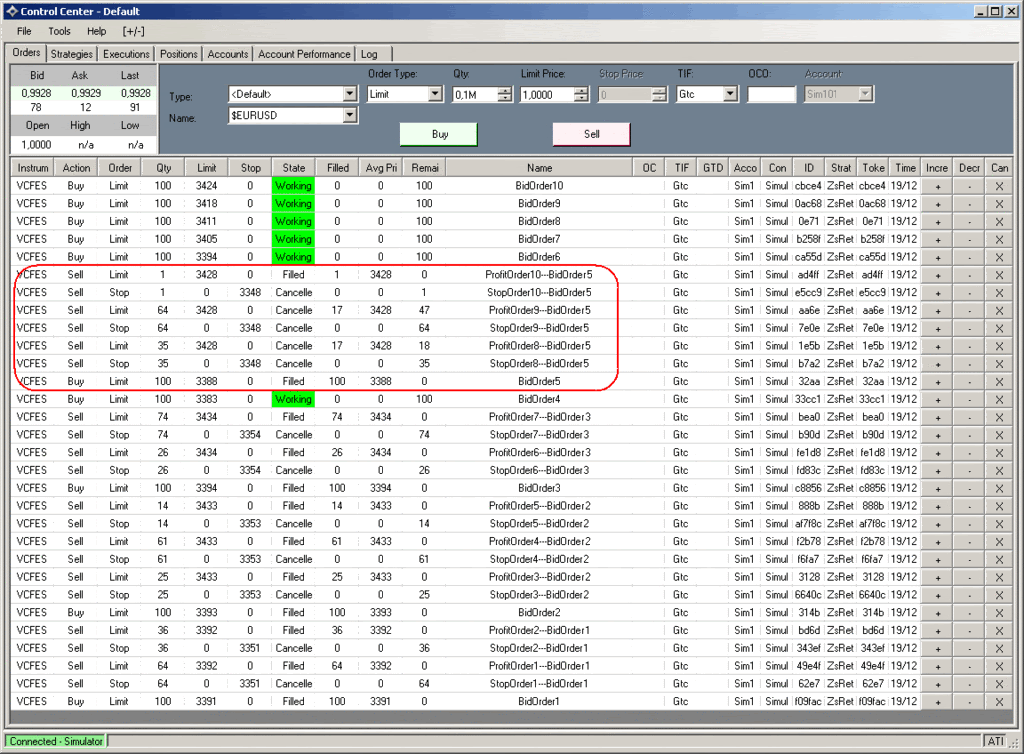
Task: Switch to the Executions tab
Action: (126, 54)
